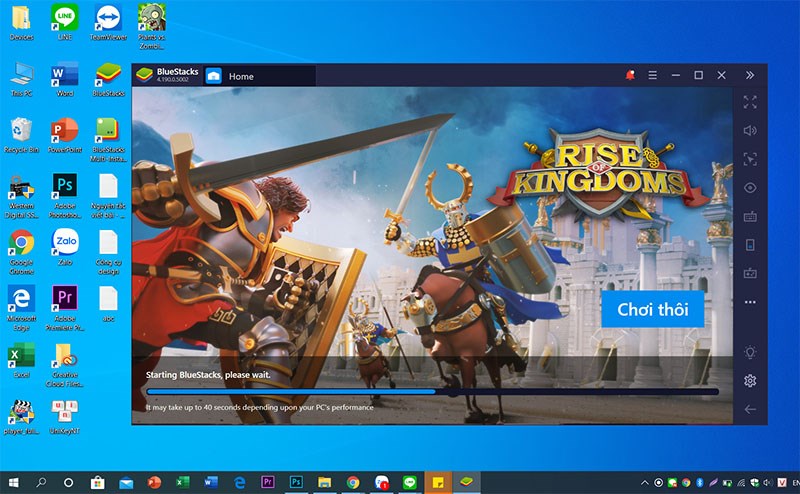Viewport: 800px width, 494px height.
Task: Lock mouse cursor in BlueStacks sidebar
Action: pos(750,159)
